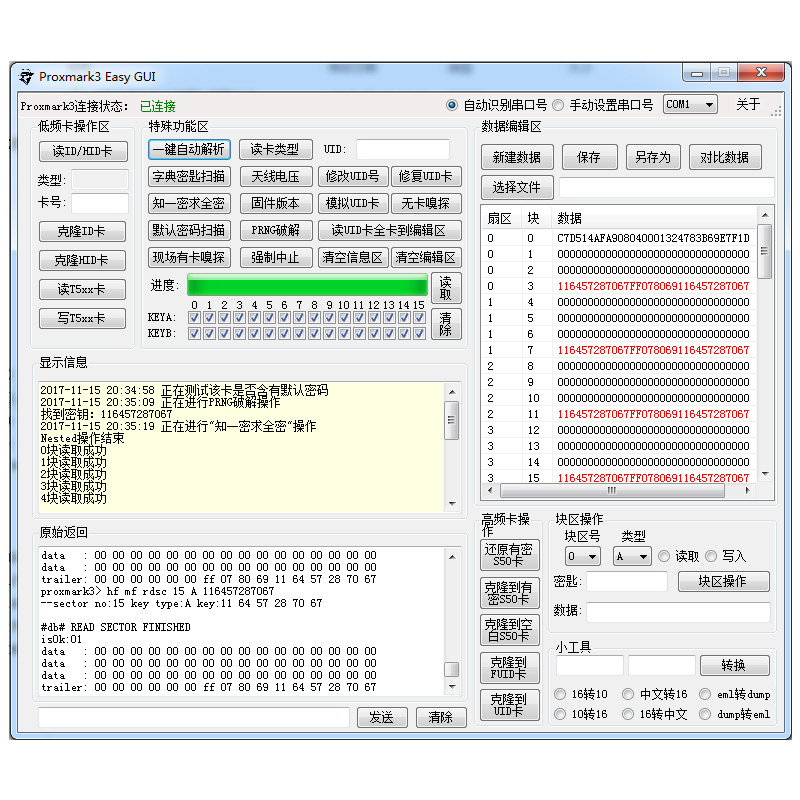The image size is (800, 800).
Task: Click 对比数据 button
Action: 724,157
